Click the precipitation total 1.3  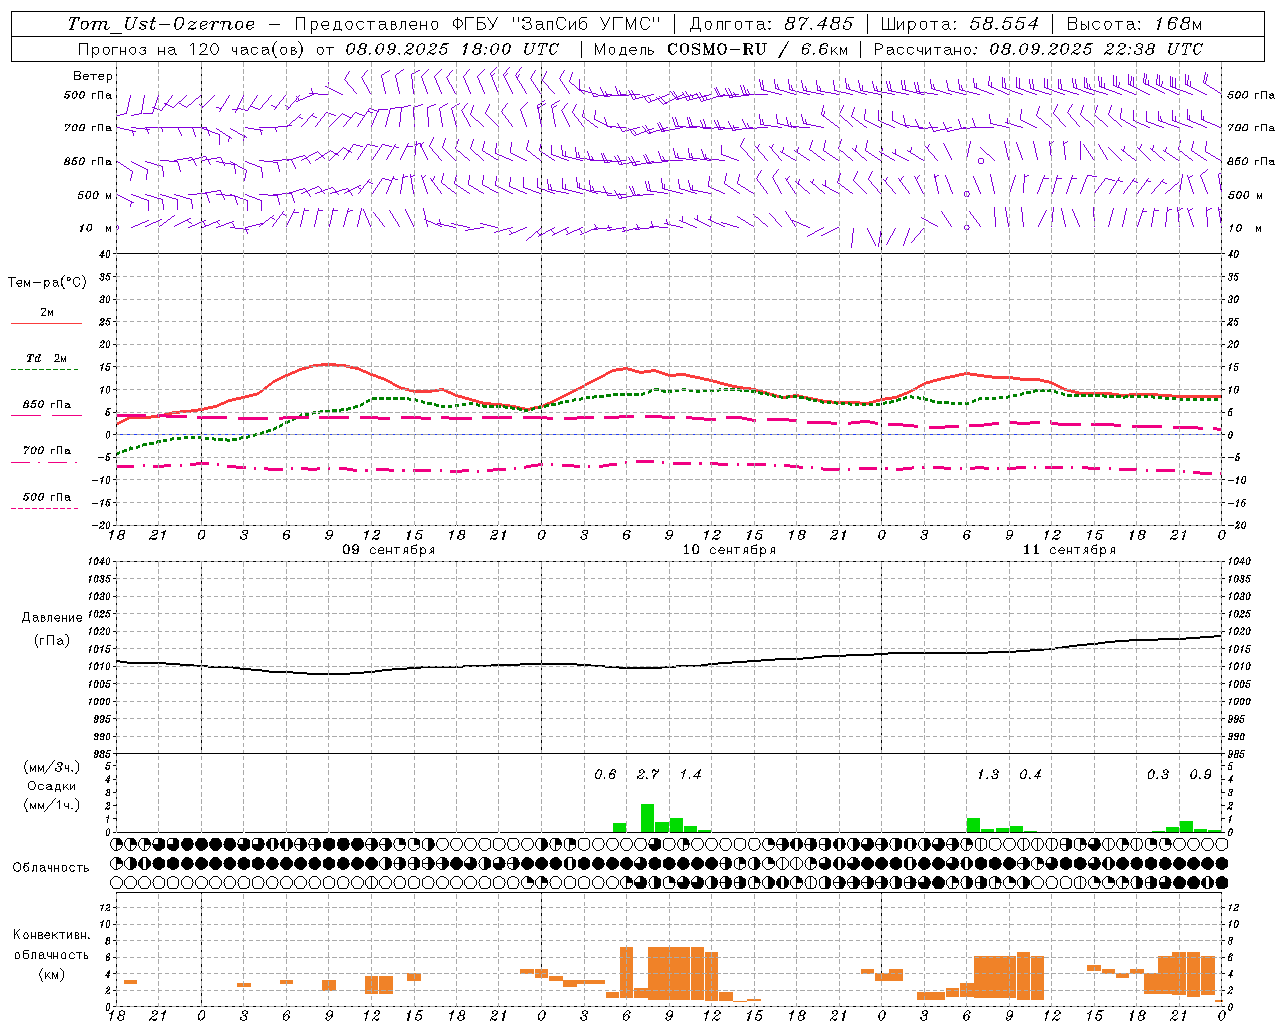click(988, 775)
